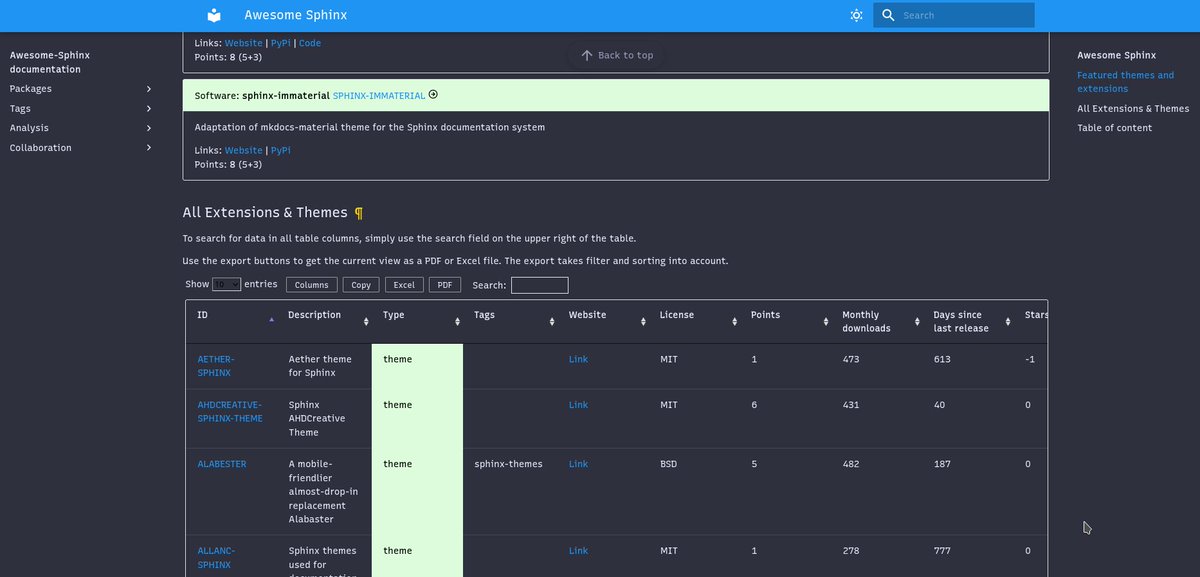Go to Featured themes and extensions in table of contents
1200x577 pixels.
pyautogui.click(x=1125, y=82)
